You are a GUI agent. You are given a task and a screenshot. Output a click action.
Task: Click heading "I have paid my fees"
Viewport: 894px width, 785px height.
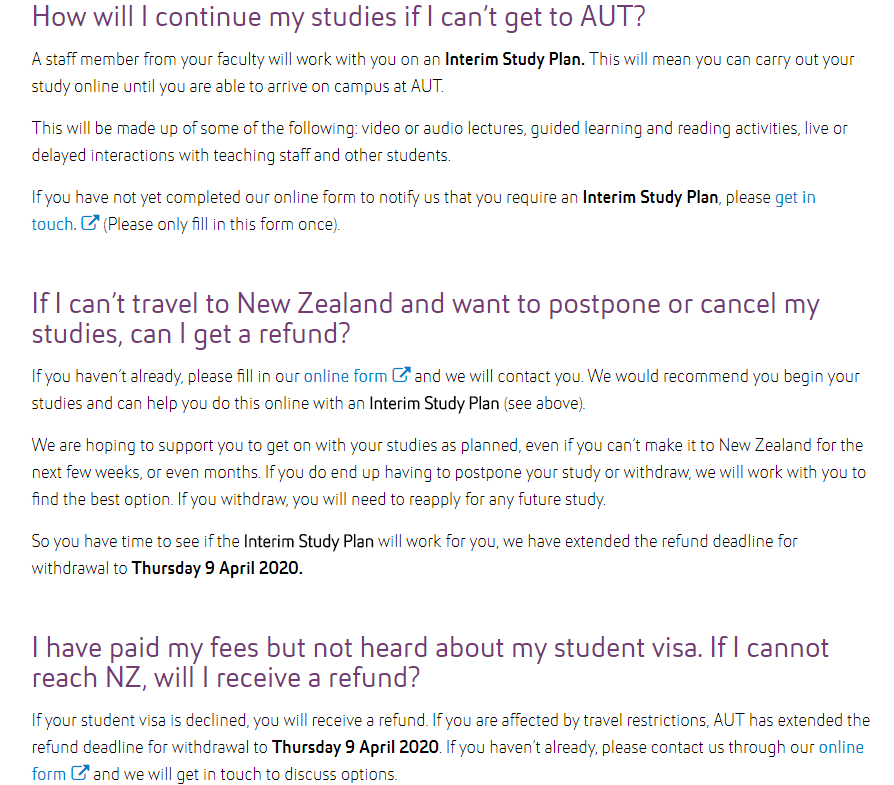[430, 662]
